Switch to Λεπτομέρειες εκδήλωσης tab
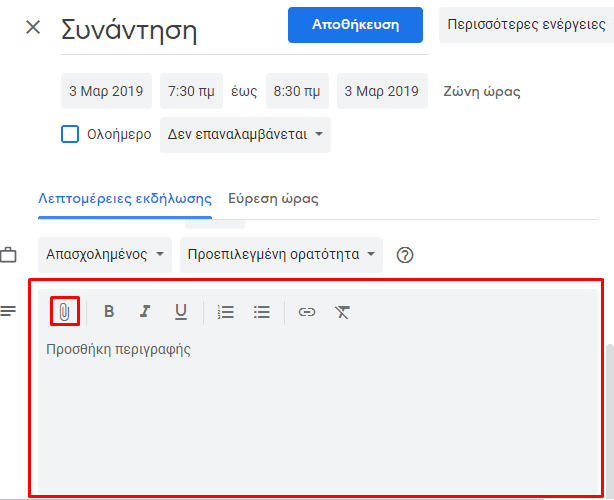The height and width of the screenshot is (500, 614). 125,199
